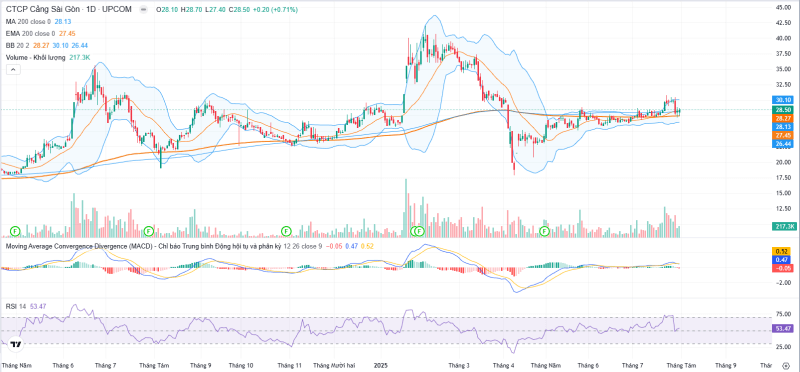
Task: Select the Volume - Khối lượng legend
Action: tap(47, 58)
